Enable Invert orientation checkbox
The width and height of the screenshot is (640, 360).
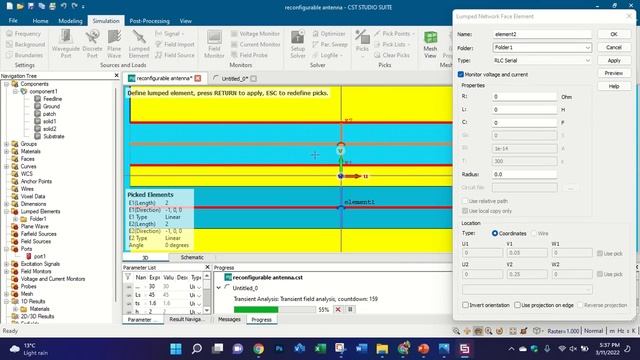tap(465, 305)
